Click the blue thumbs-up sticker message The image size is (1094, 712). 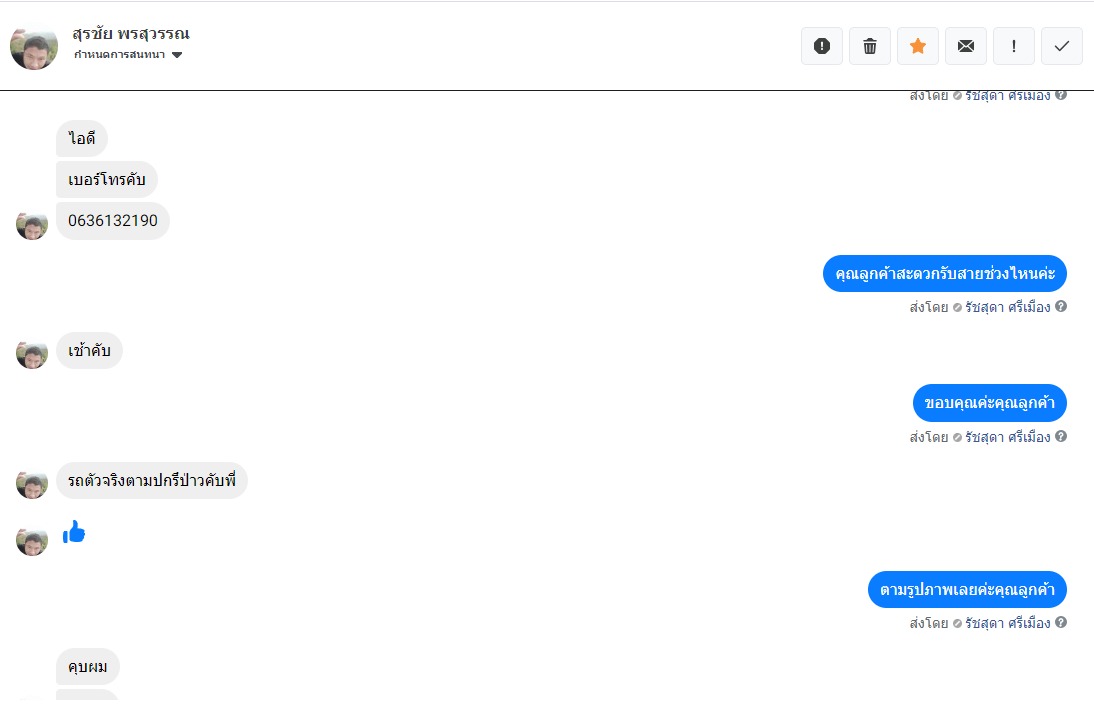pyautogui.click(x=74, y=533)
